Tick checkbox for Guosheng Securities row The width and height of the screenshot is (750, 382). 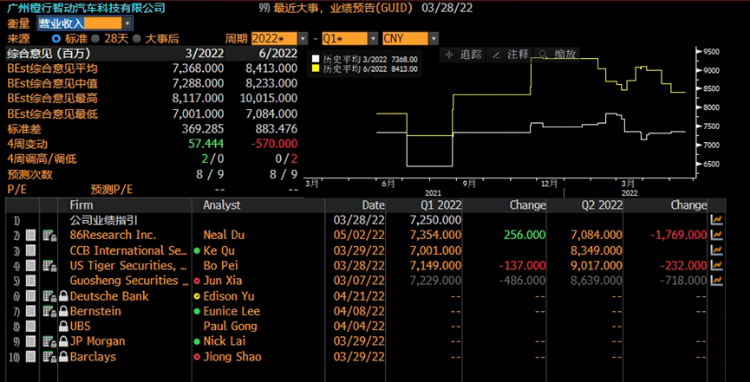31,281
